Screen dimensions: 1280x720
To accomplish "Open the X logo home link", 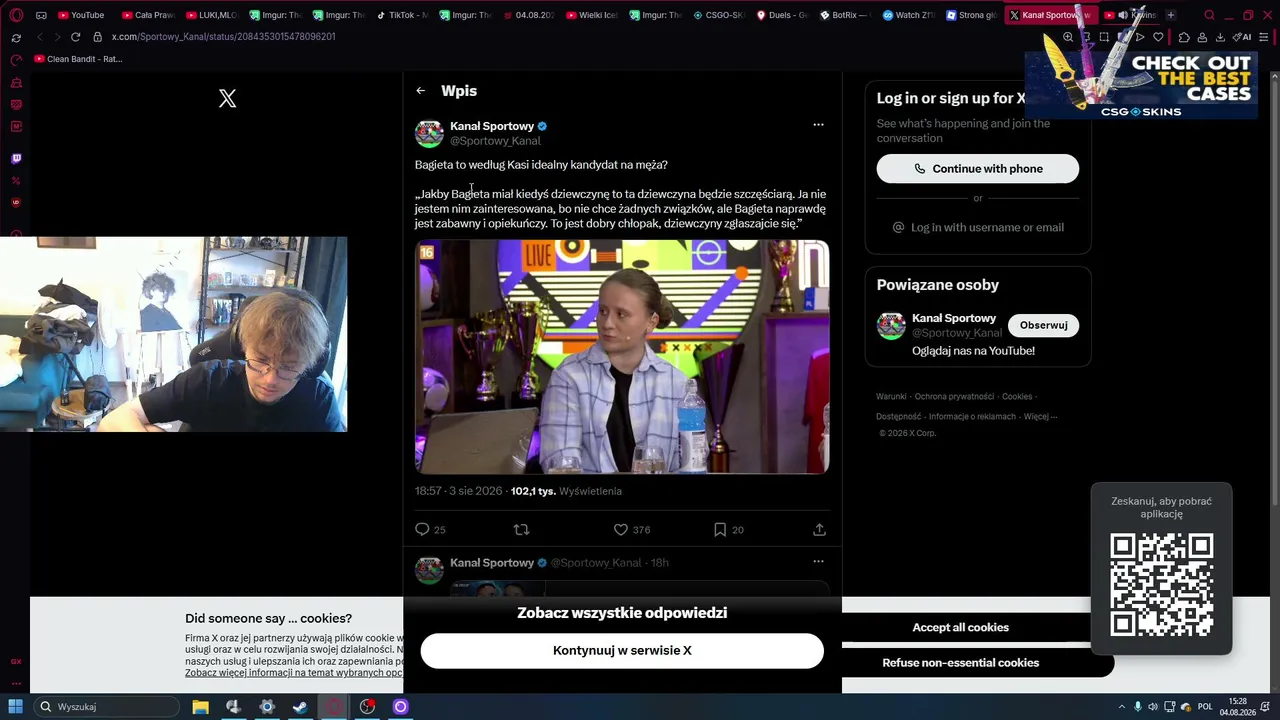I will (228, 98).
